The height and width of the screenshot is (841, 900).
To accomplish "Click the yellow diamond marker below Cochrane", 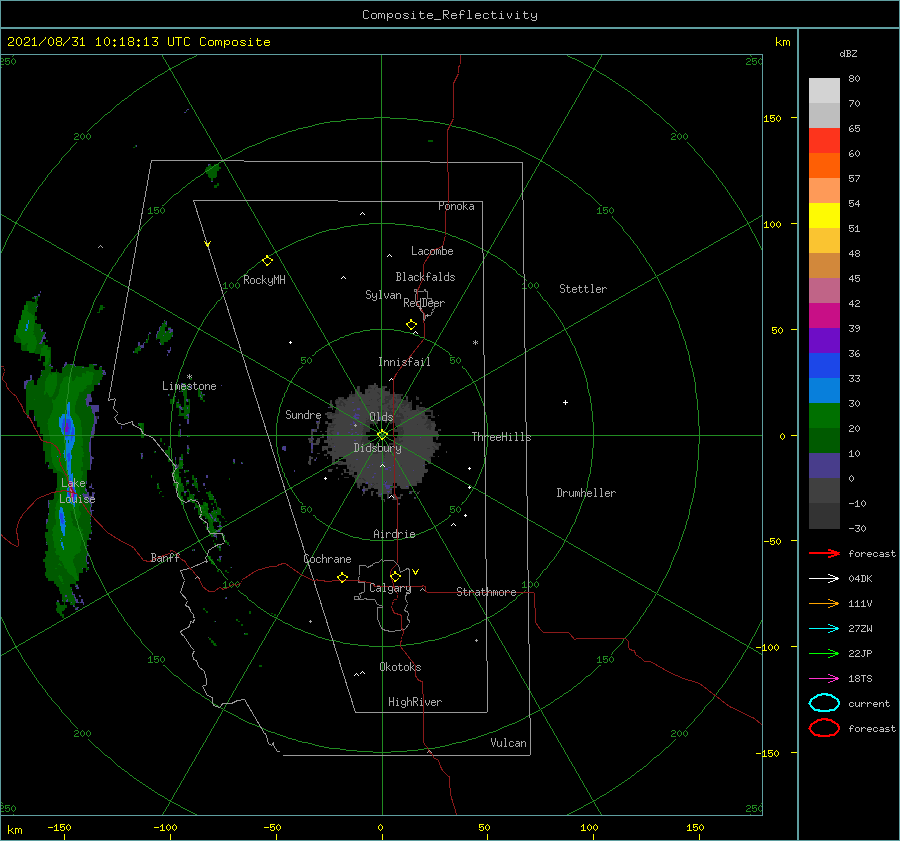I will coord(343,577).
